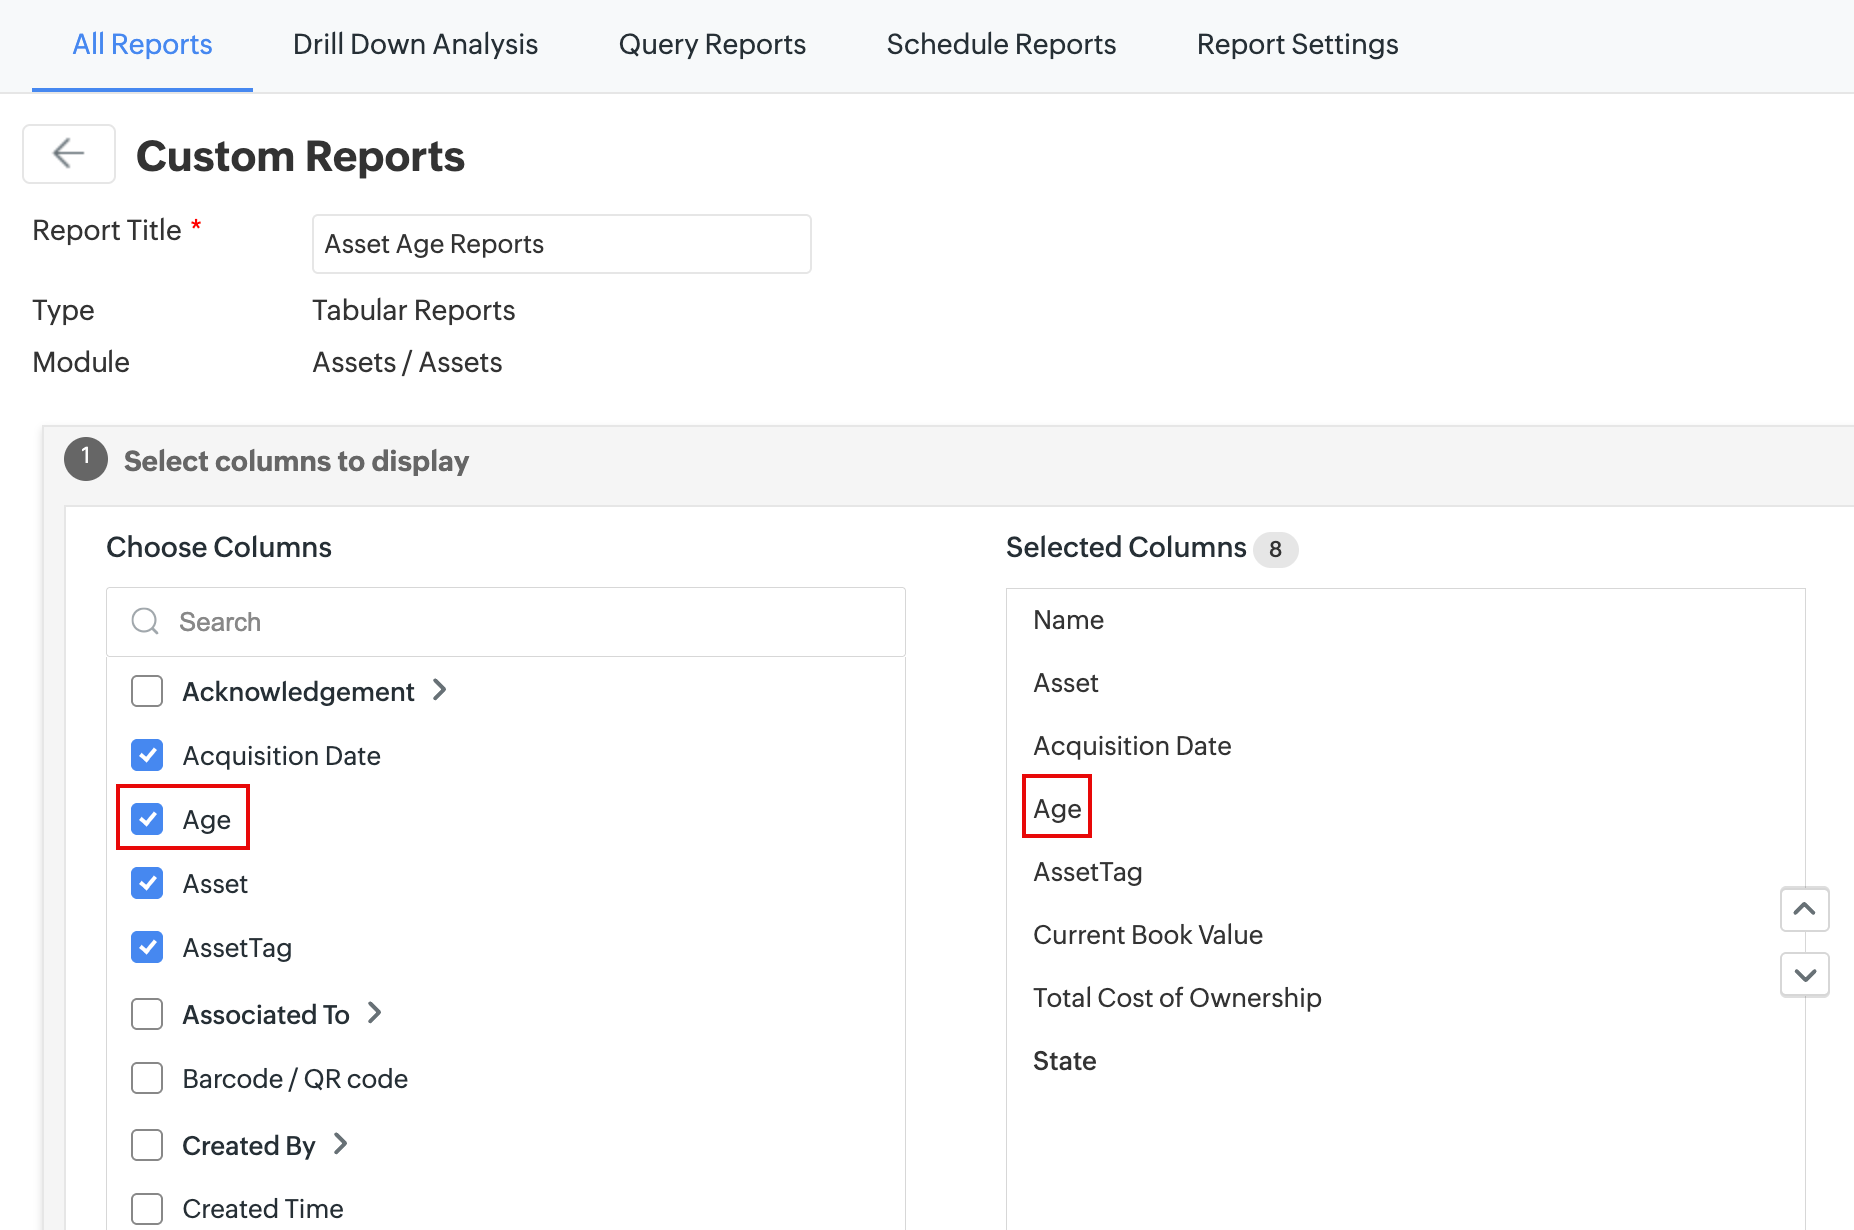Click the search magnifier icon
This screenshot has width=1854, height=1230.
[146, 622]
